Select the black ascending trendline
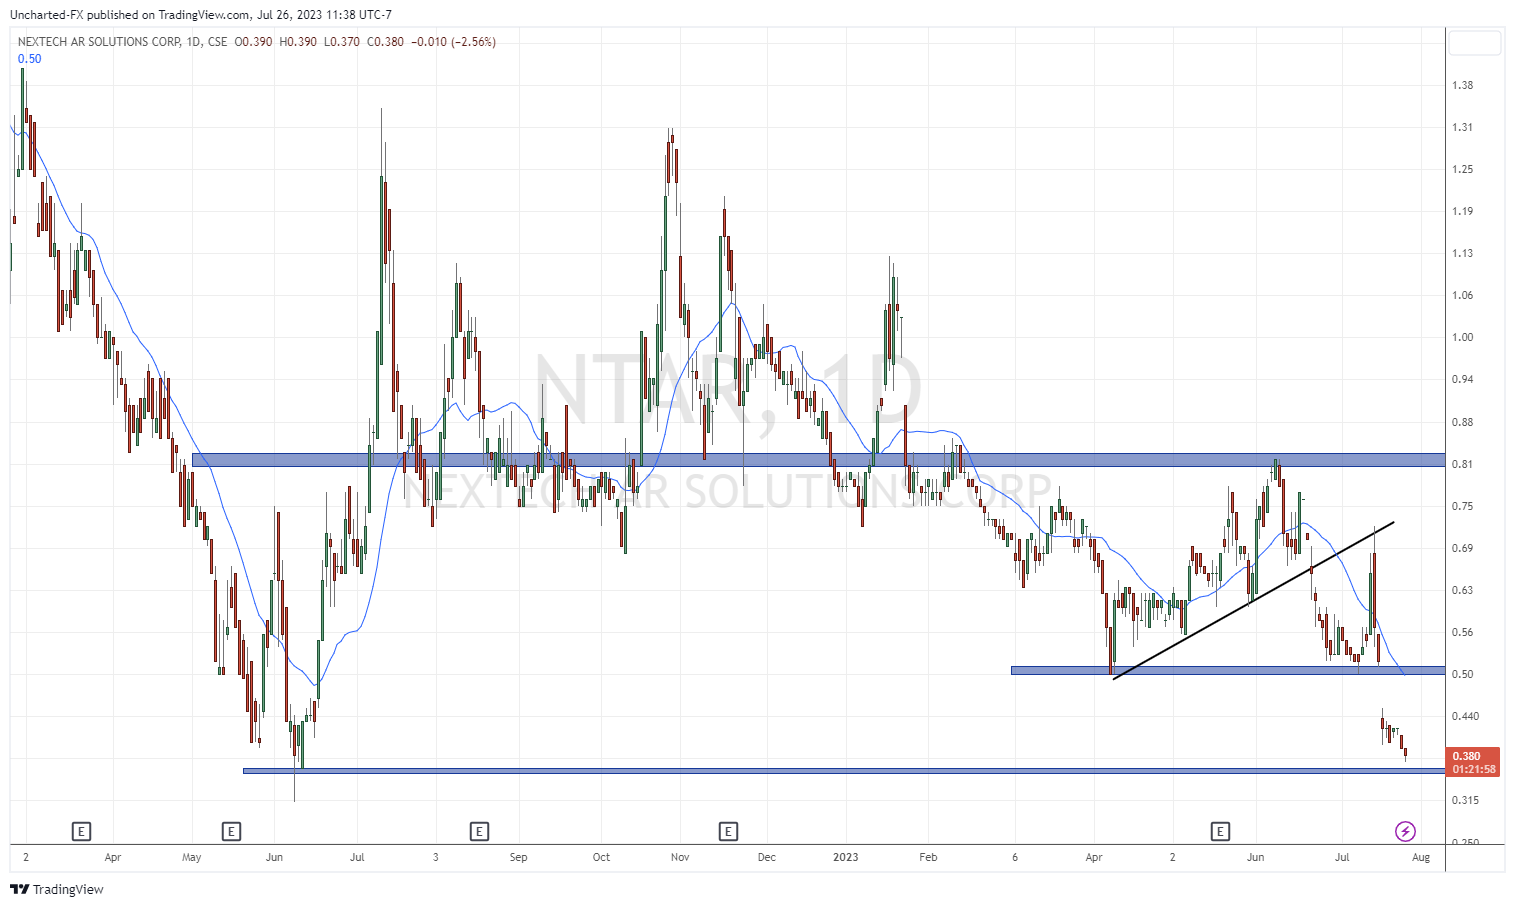Image resolution: width=1515 pixels, height=907 pixels. point(1253,601)
